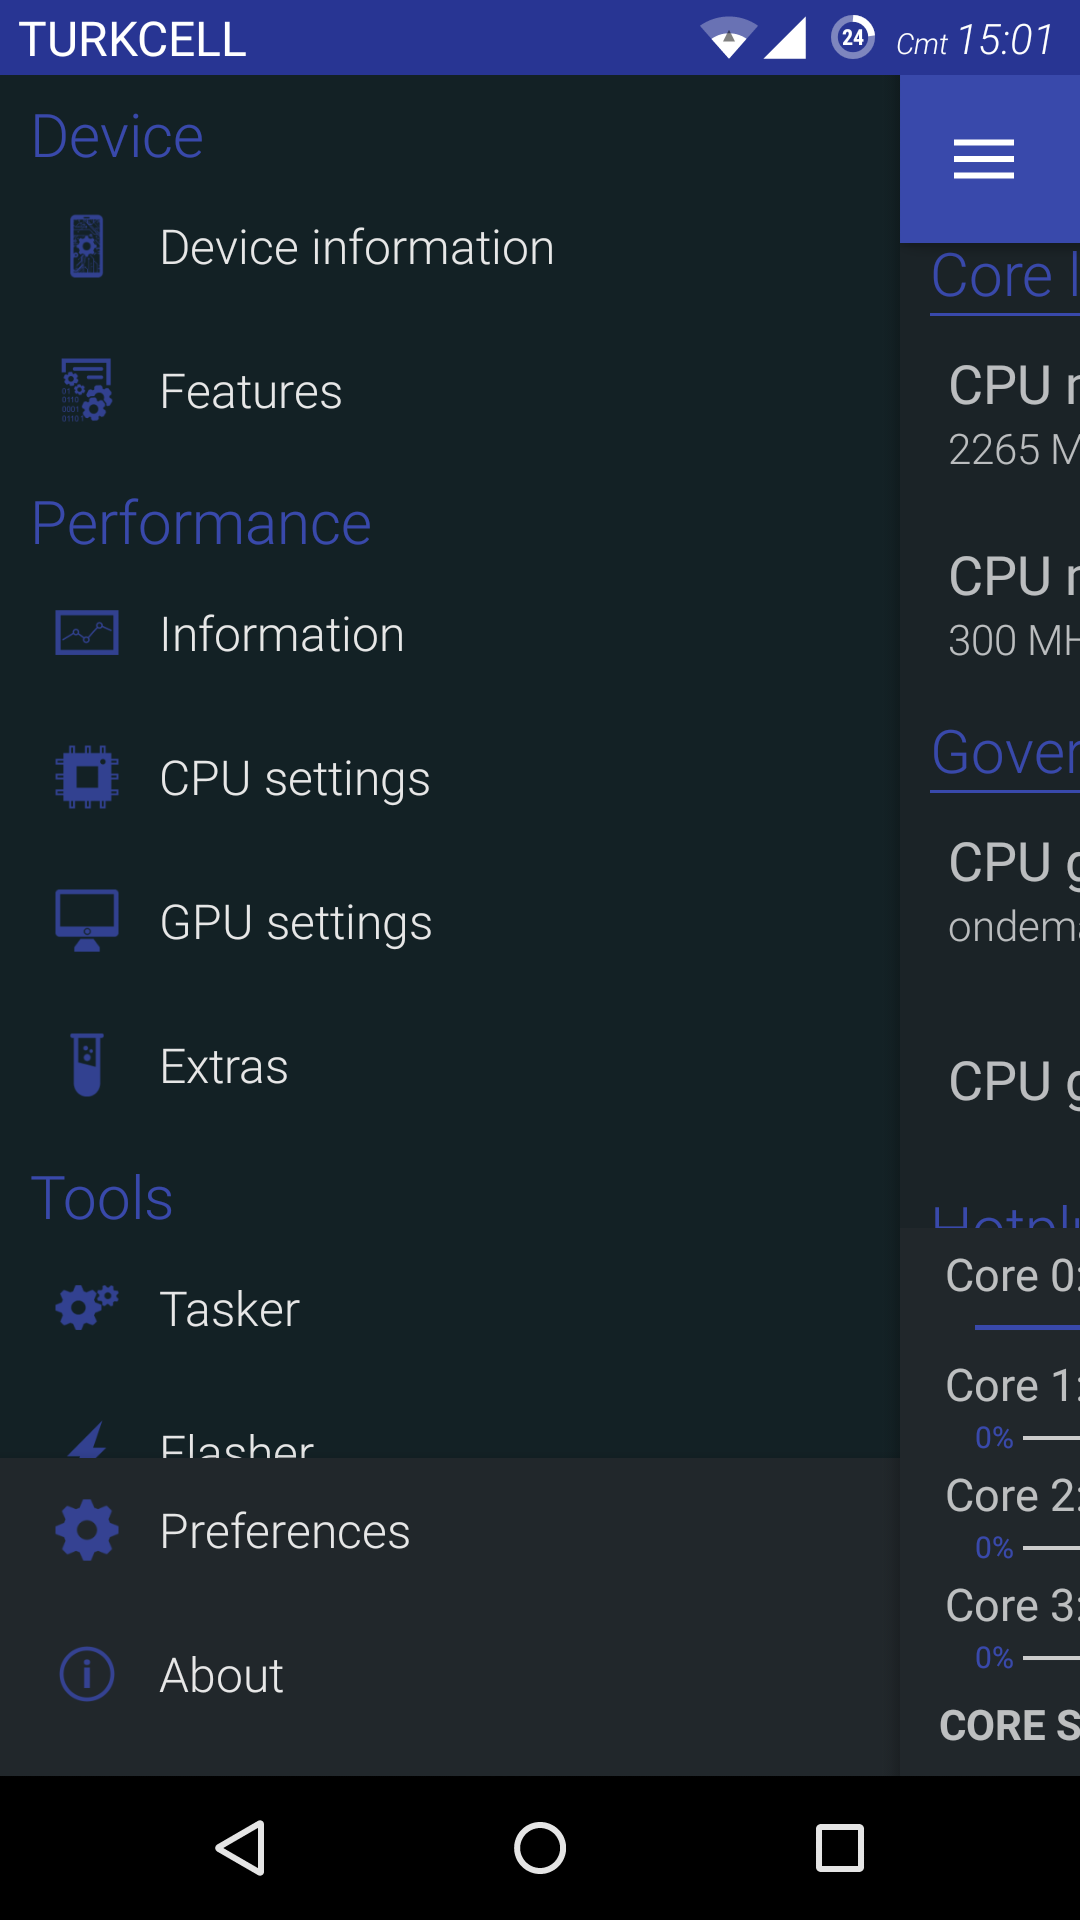Open the Preferences entry
The image size is (1080, 1920).
(x=450, y=1530)
